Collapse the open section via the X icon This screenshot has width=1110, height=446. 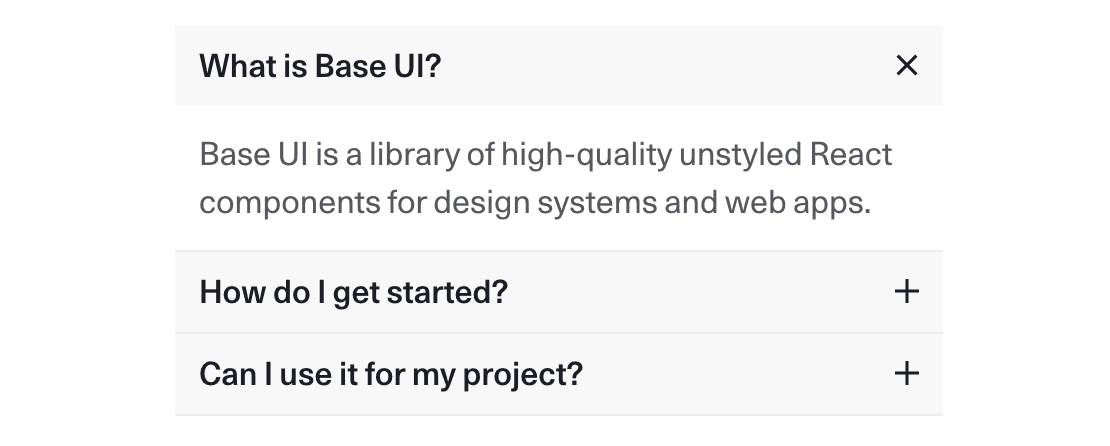907,66
